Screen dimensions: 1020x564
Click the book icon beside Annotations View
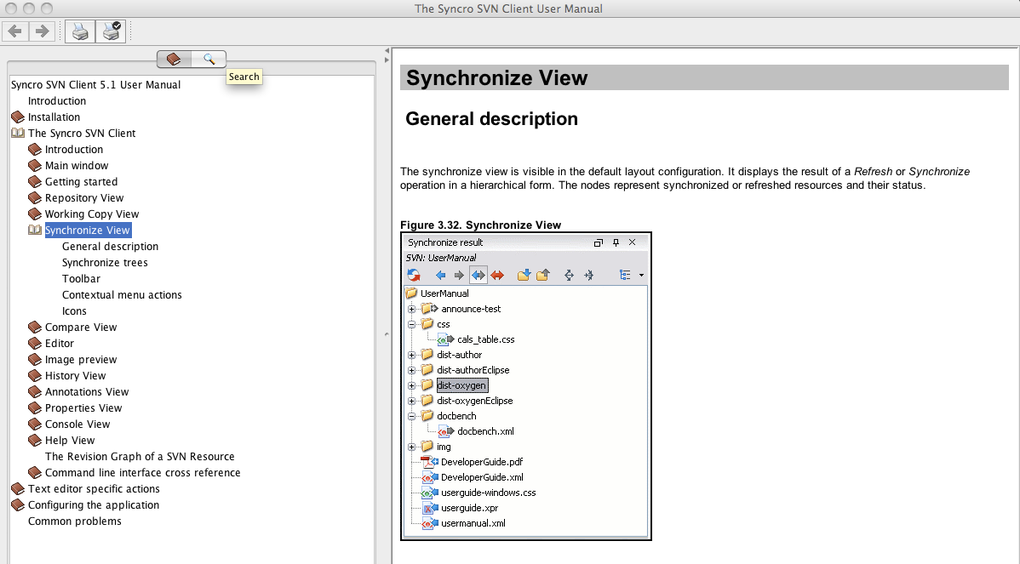(34, 392)
